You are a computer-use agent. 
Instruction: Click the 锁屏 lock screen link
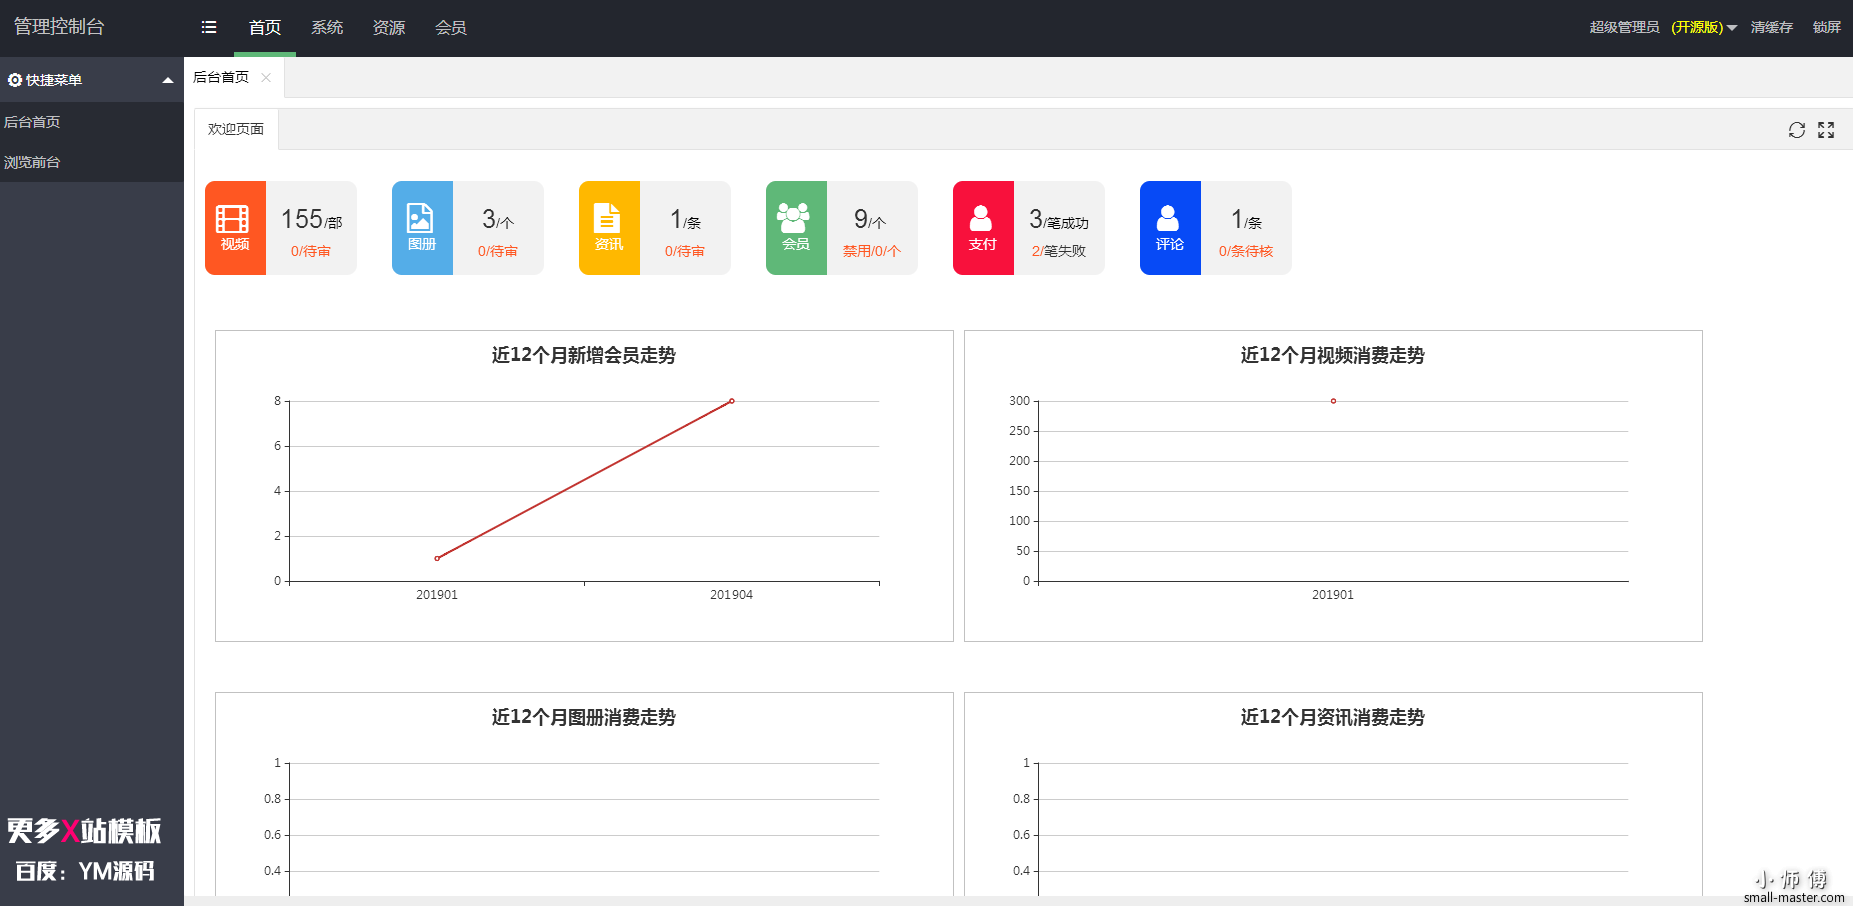tap(1826, 27)
